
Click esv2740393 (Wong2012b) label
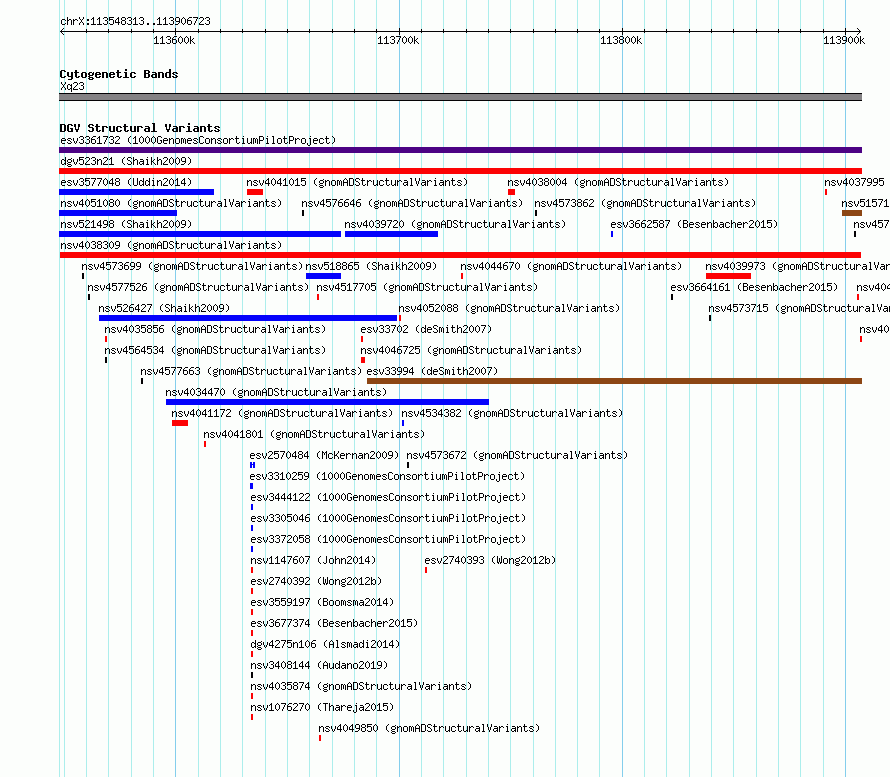tap(490, 560)
